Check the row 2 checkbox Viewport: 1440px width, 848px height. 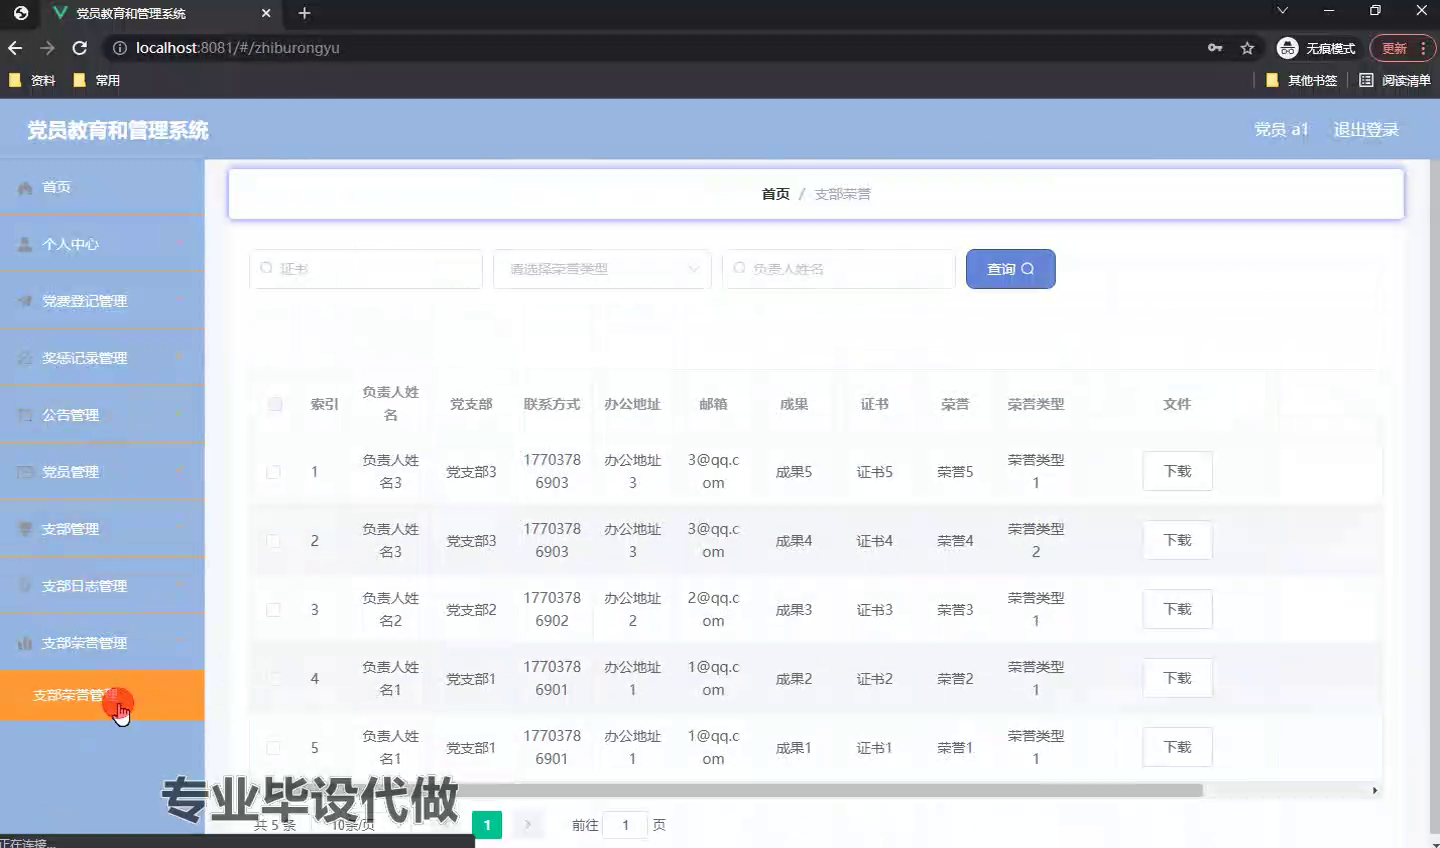pos(273,541)
